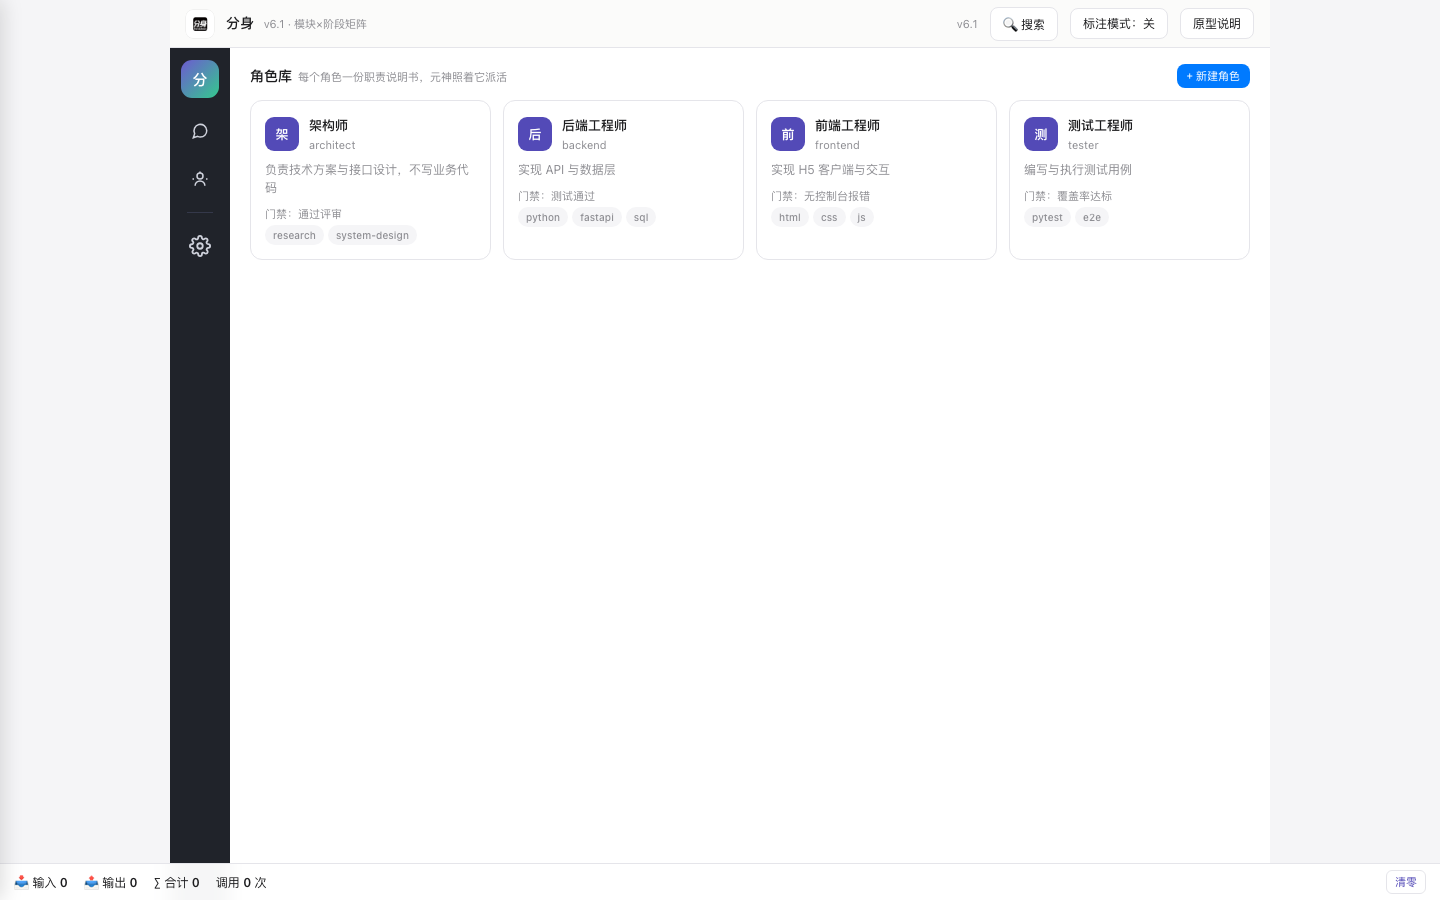Click the 调用 0 次 status entry

[x=241, y=882]
